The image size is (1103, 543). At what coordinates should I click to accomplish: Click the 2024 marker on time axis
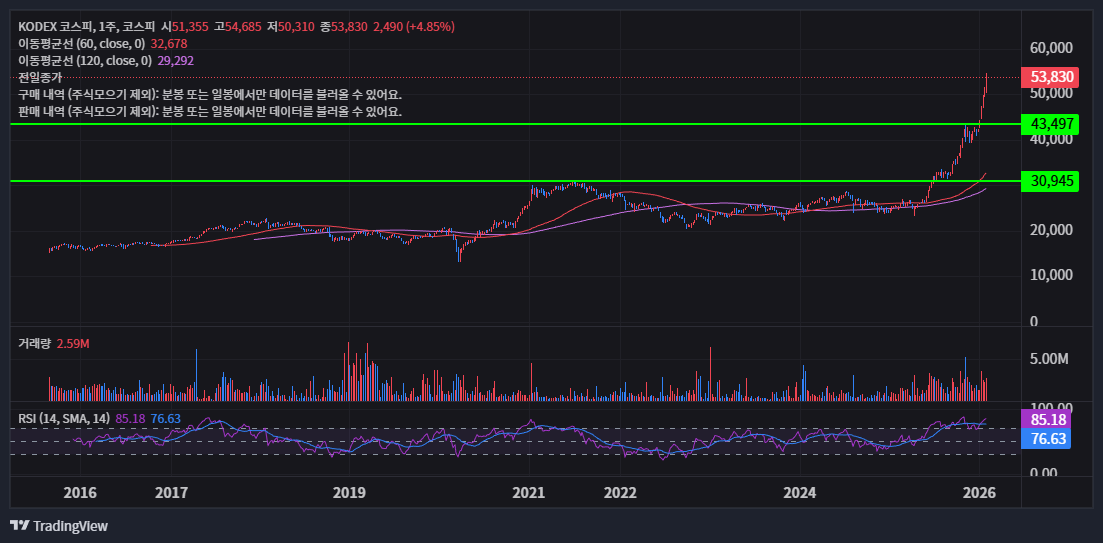799,493
